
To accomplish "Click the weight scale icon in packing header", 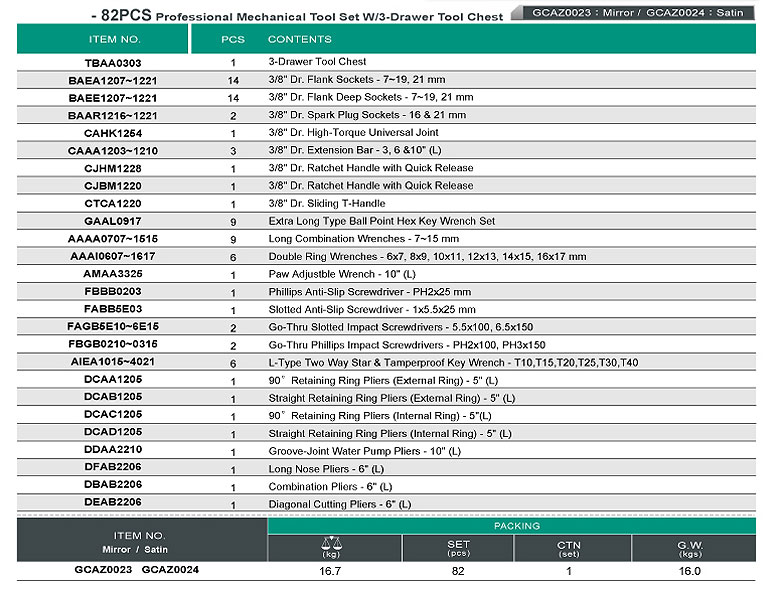I will (x=332, y=543).
